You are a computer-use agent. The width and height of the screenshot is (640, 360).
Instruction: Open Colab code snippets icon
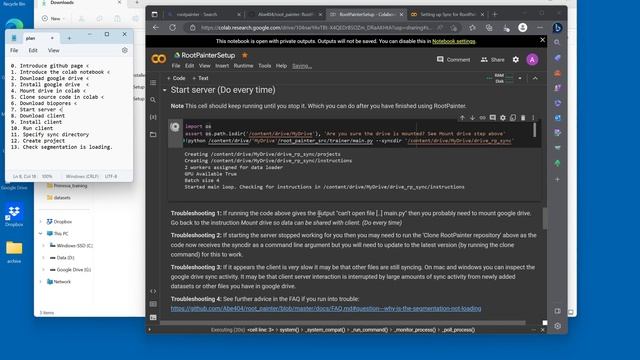[x=153, y=291]
